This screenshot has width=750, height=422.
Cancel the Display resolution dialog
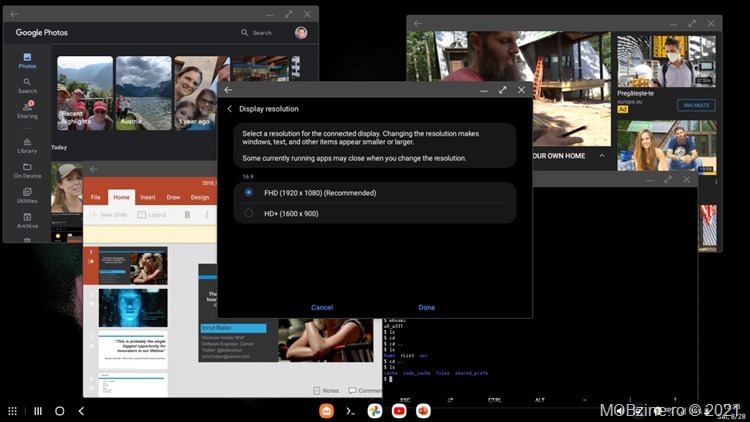coord(322,308)
